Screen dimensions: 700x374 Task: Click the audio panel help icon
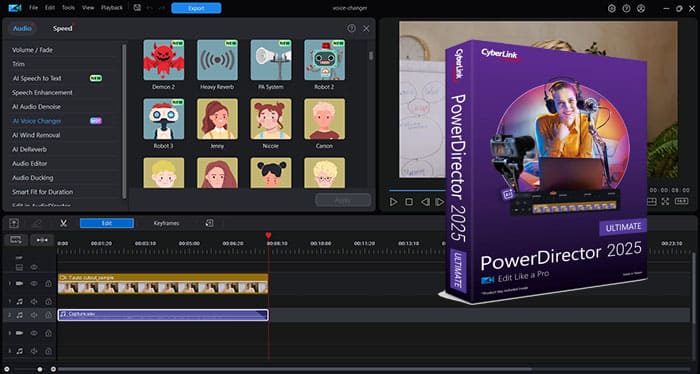pyautogui.click(x=352, y=28)
